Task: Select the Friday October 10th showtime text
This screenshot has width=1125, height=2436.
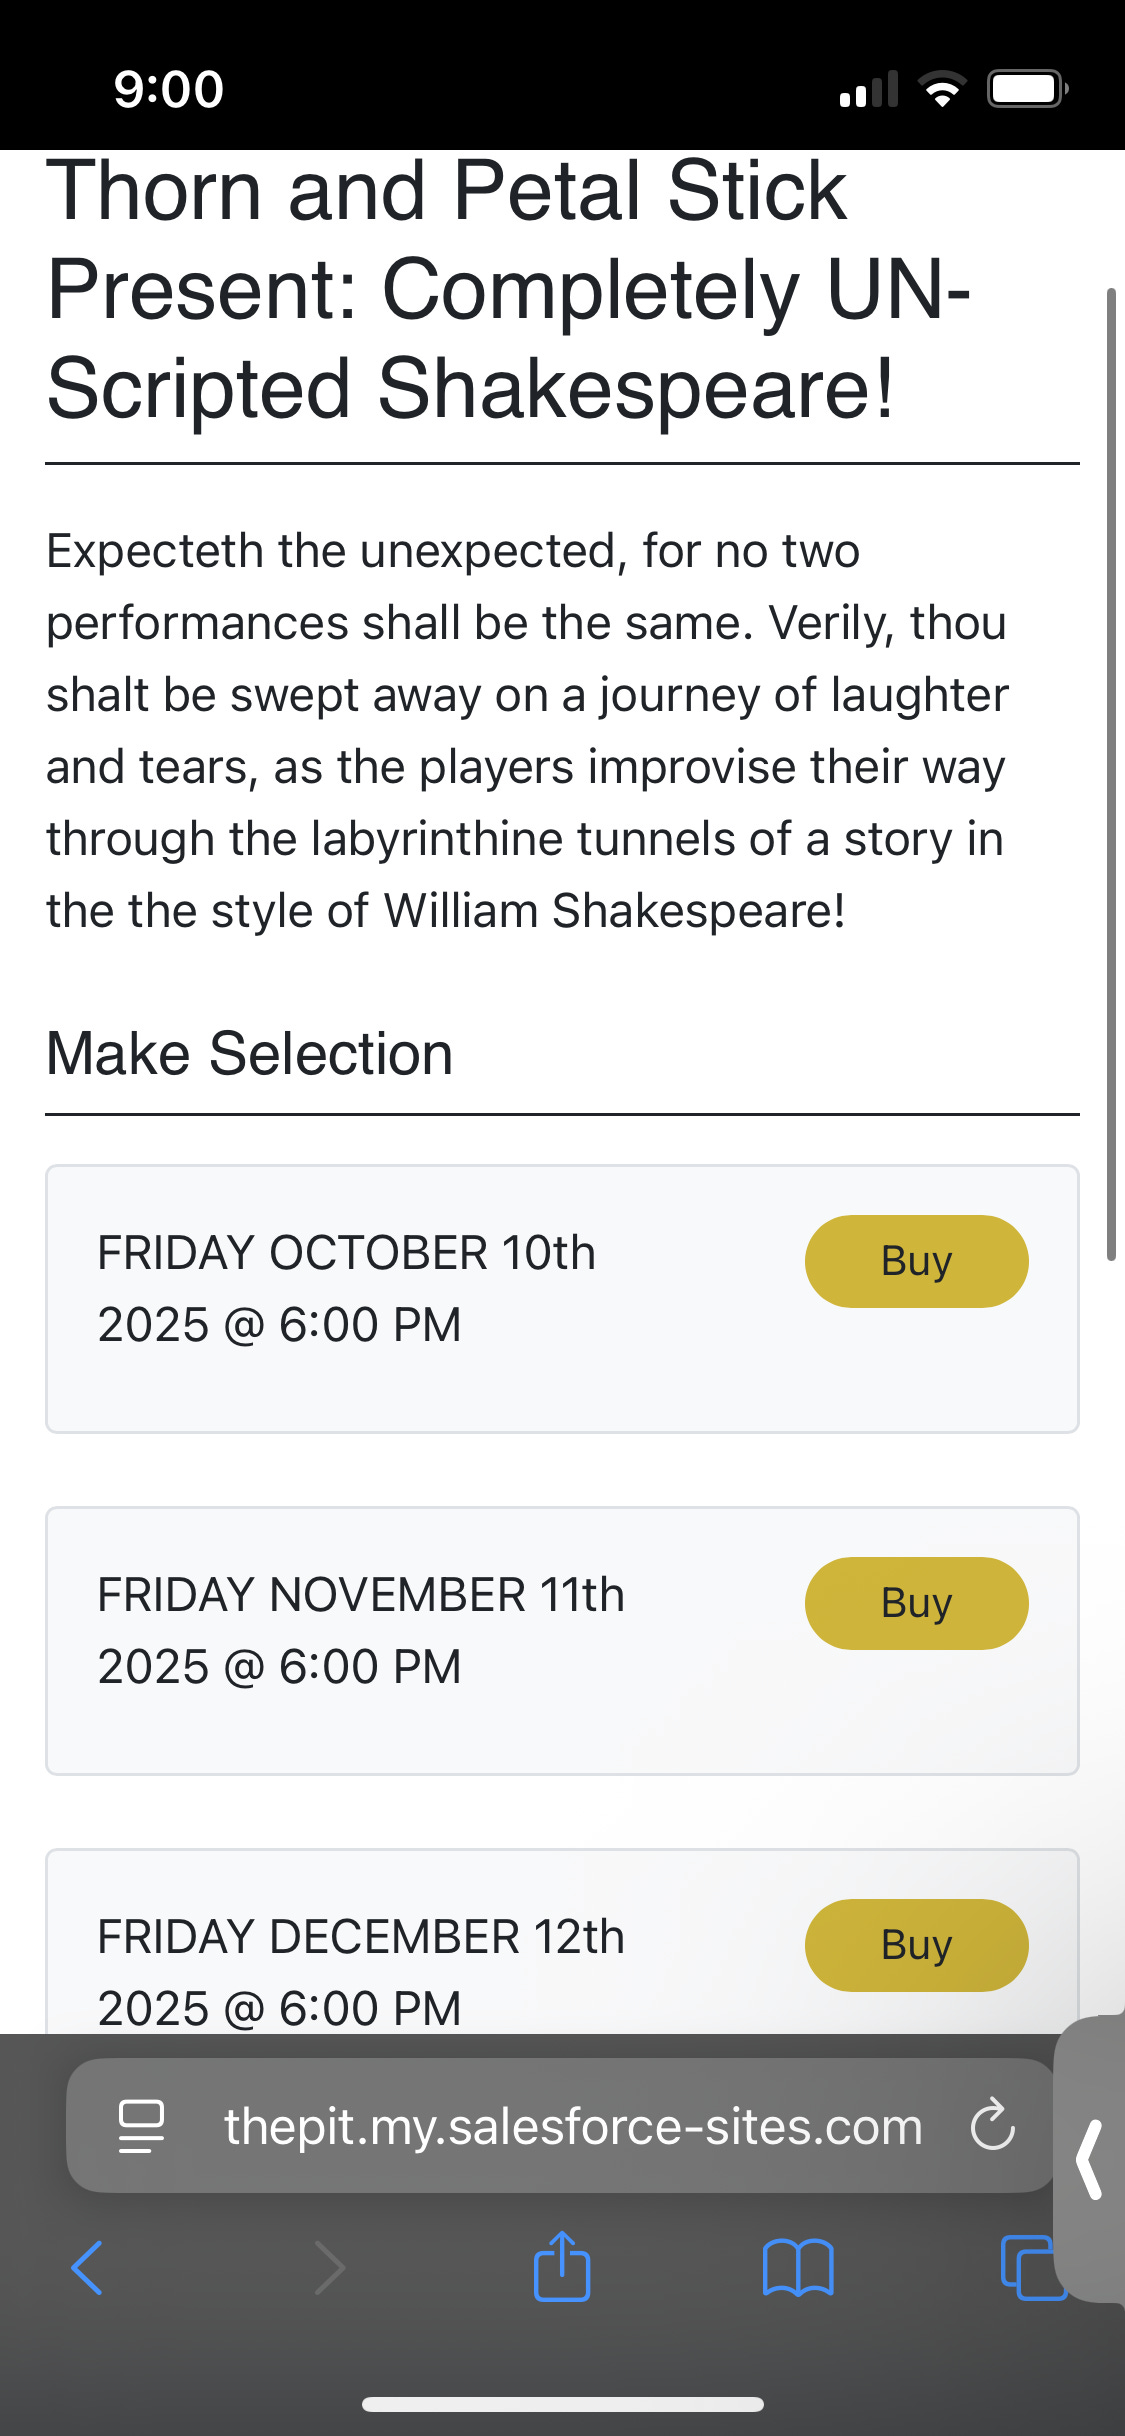Action: [x=346, y=1289]
